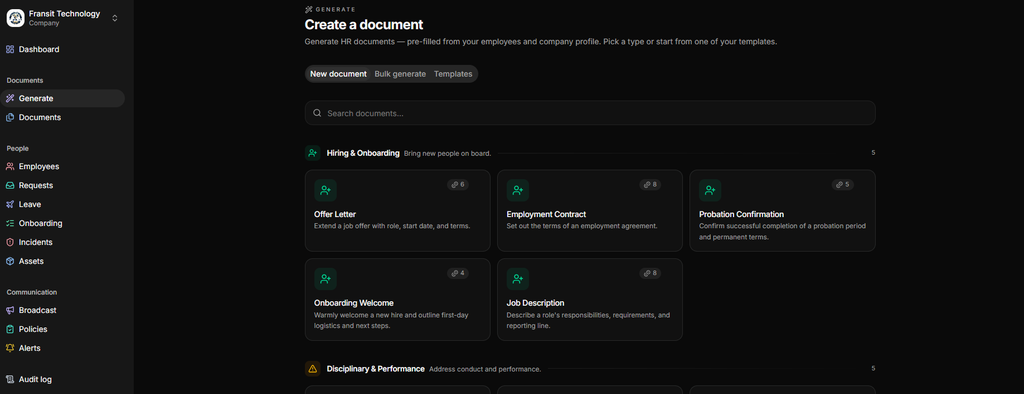
Task: Go to the Employees page
Action: click(39, 167)
